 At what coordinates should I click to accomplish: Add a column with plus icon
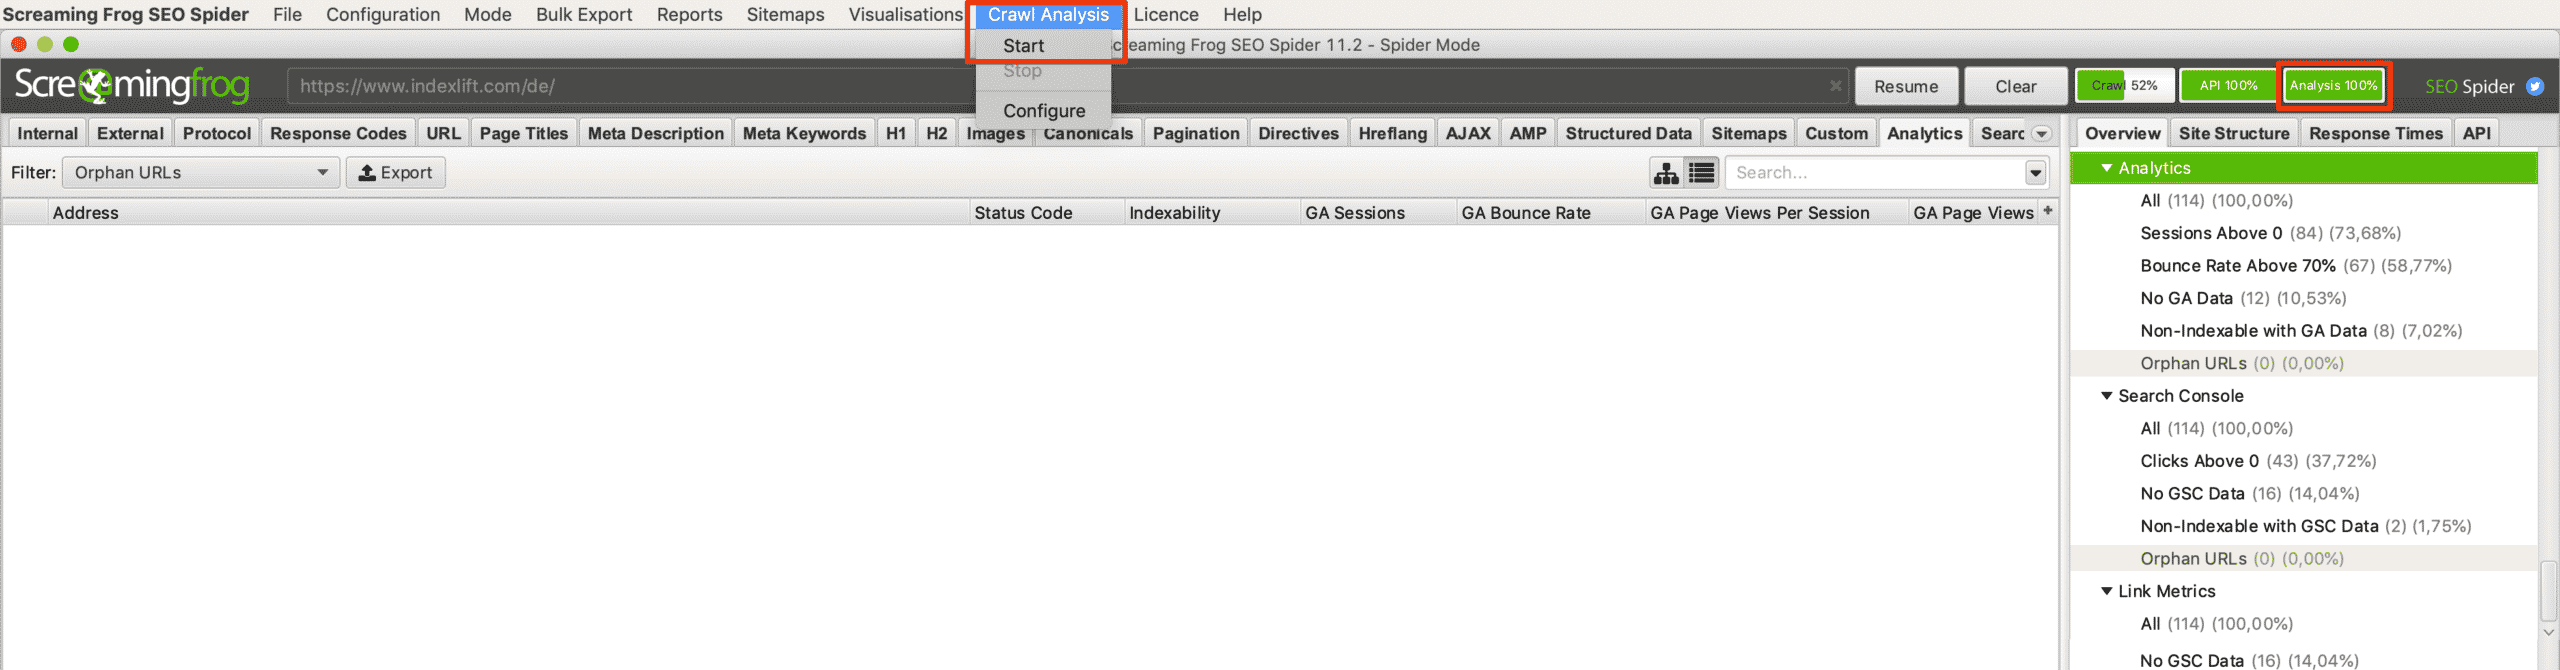click(2048, 211)
